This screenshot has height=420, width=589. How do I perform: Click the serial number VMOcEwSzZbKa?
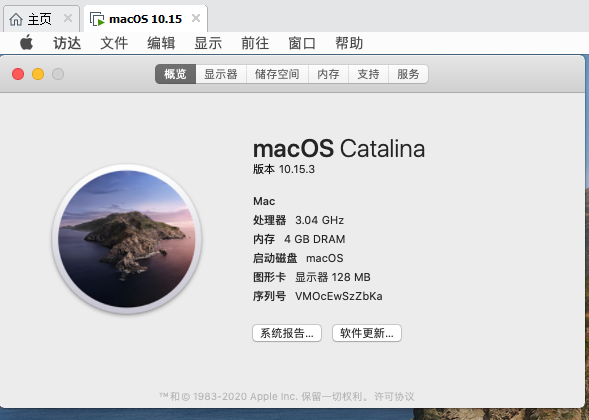pos(339,296)
